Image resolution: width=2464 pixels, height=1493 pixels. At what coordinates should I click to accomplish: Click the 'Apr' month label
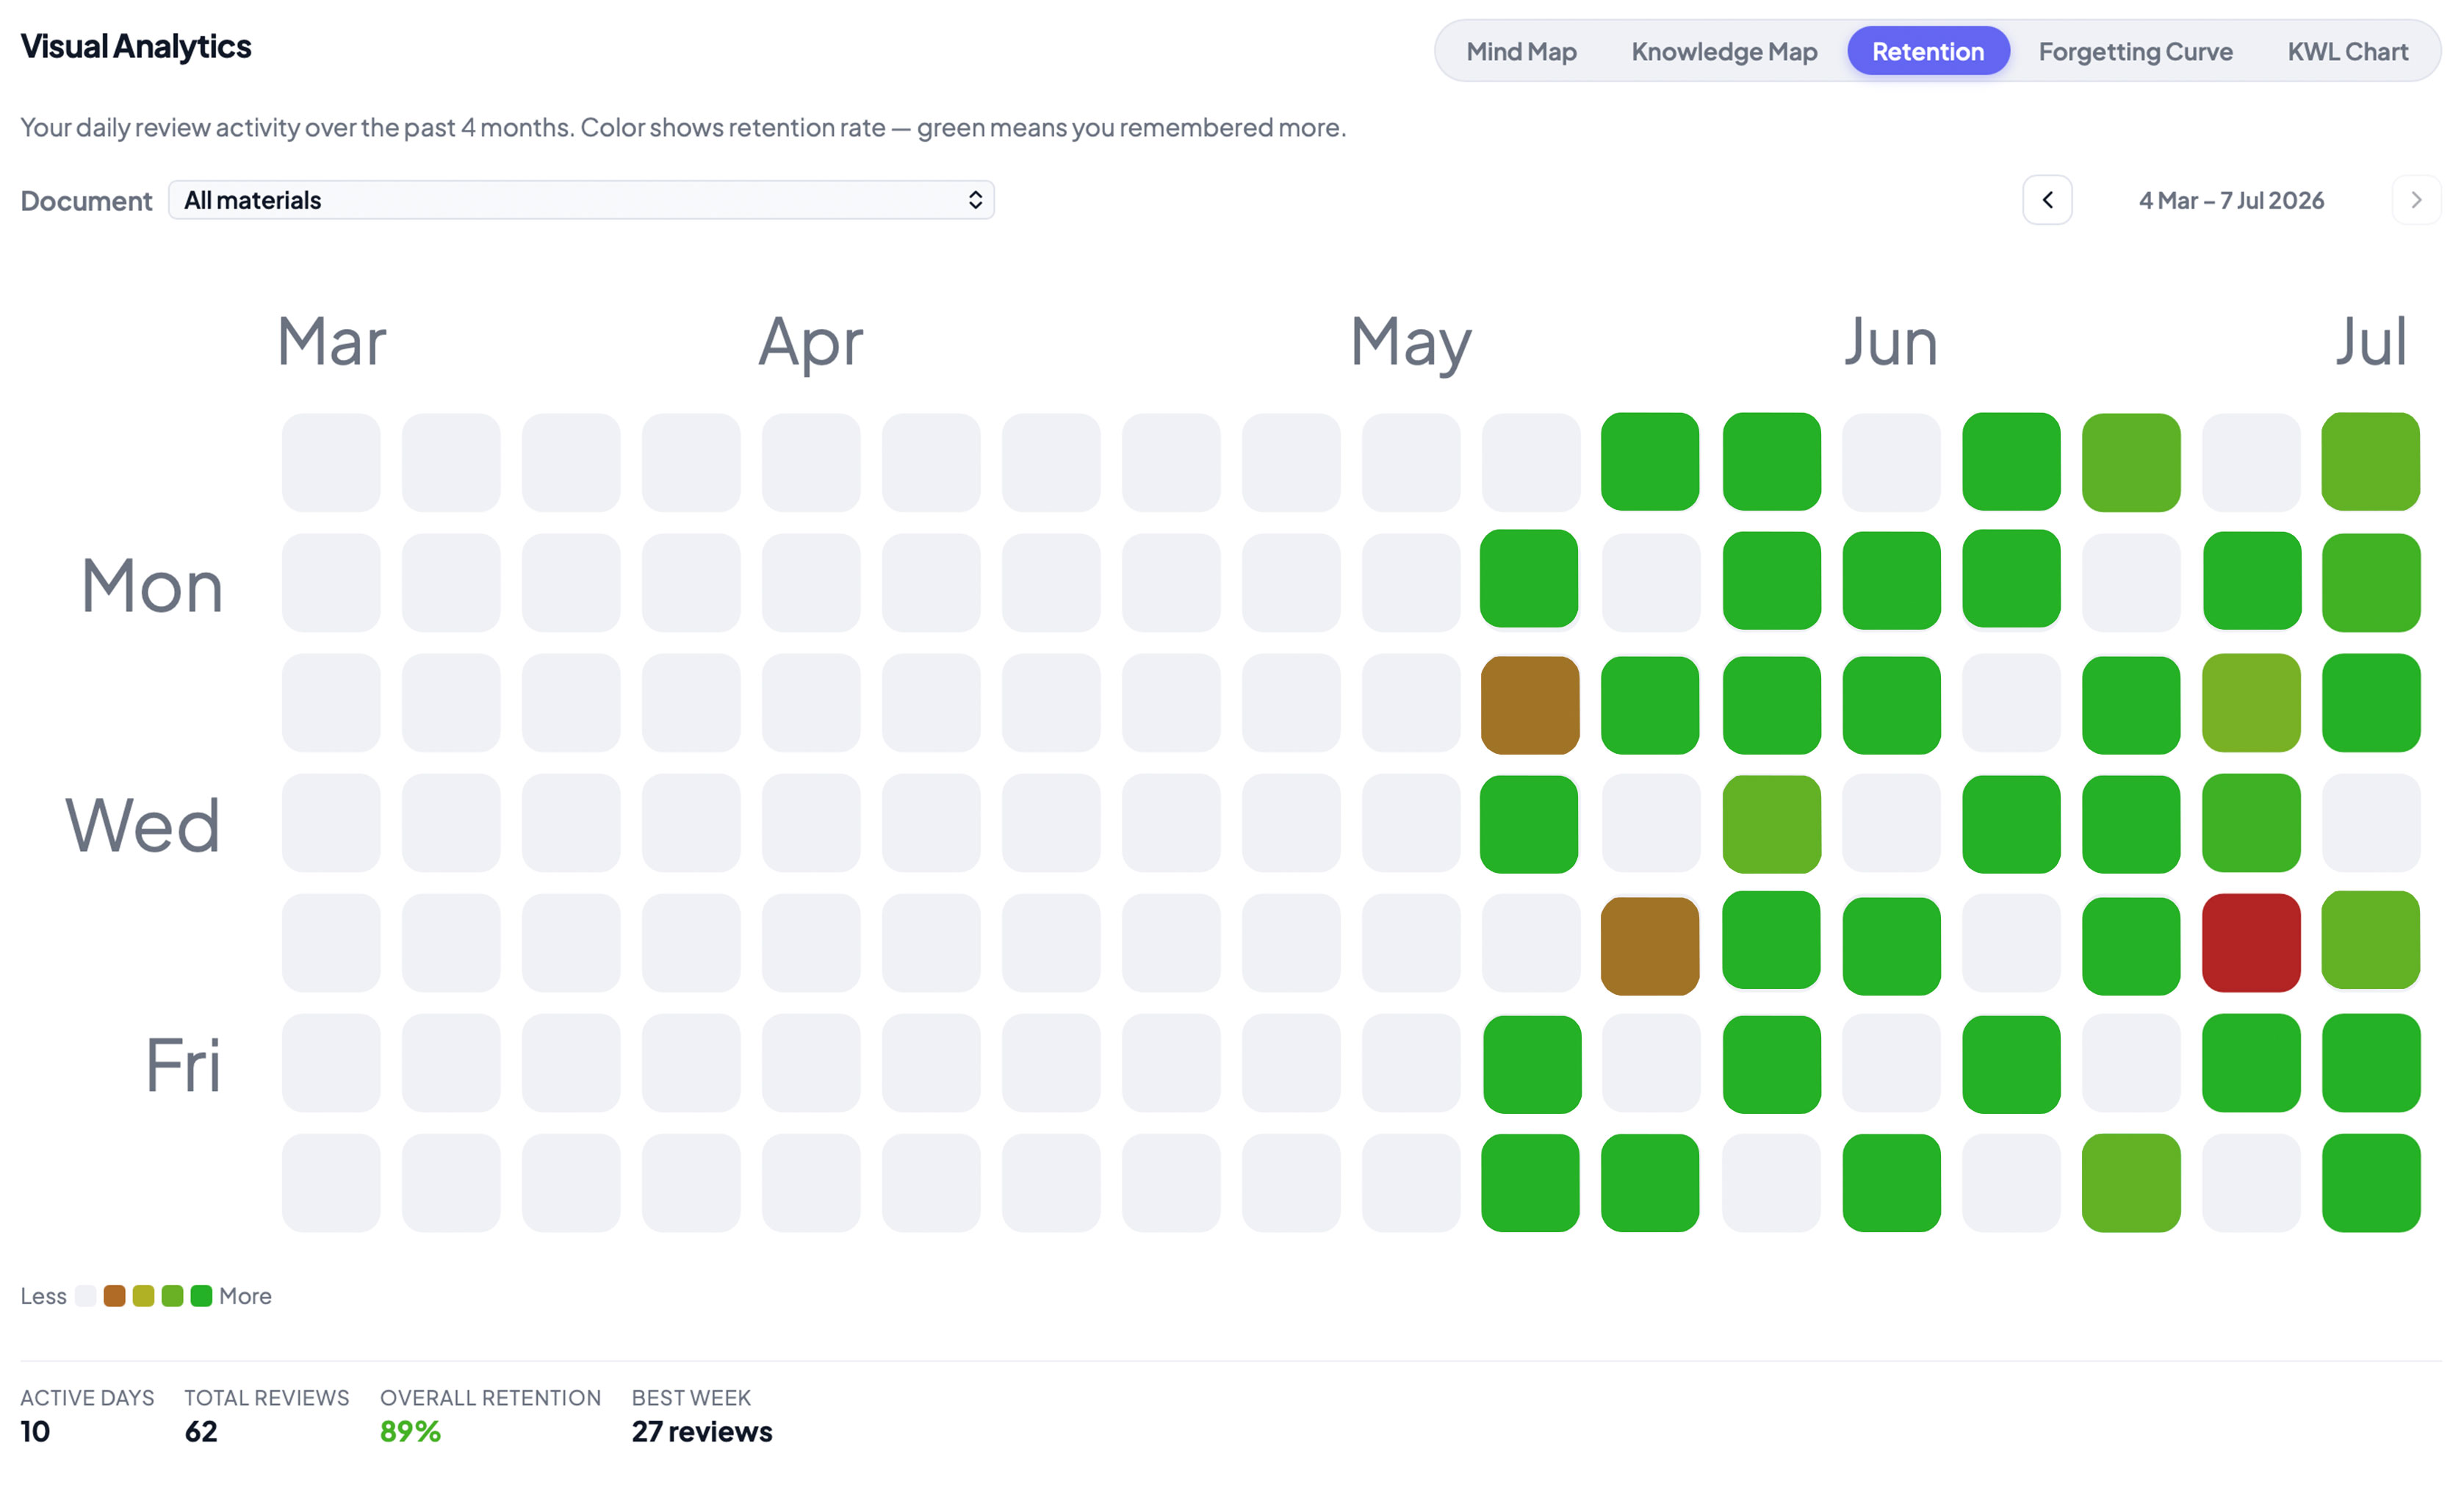click(x=810, y=344)
